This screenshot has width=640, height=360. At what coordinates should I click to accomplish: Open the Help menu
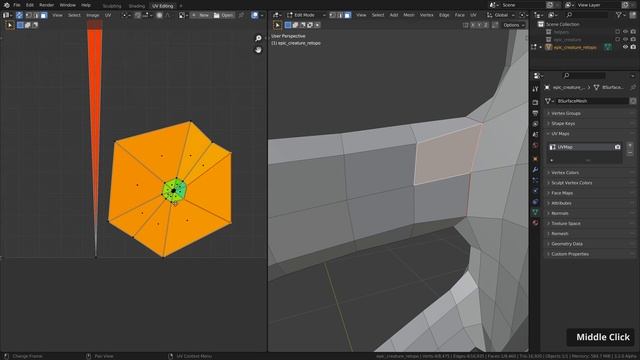point(86,5)
